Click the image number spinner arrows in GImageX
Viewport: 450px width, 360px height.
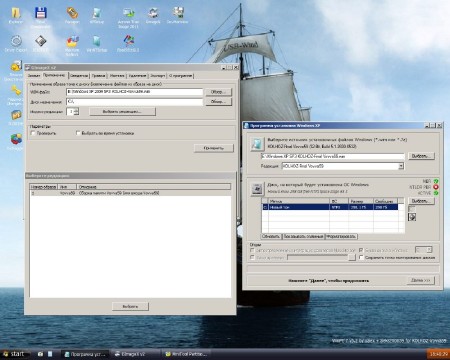[76, 112]
